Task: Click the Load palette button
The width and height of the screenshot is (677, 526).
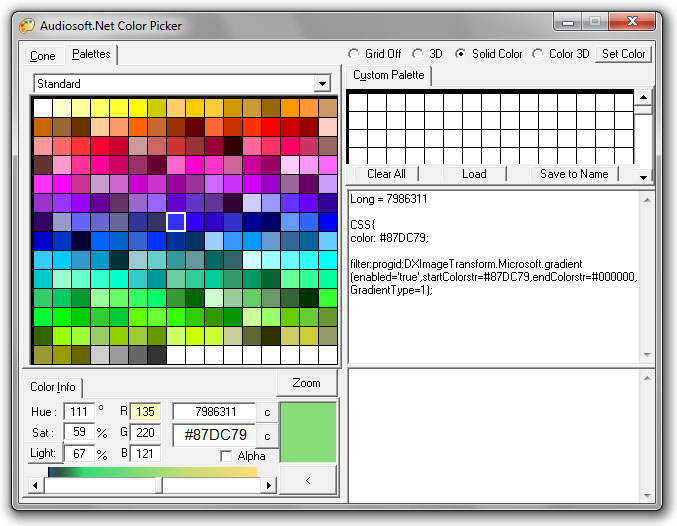Action: (474, 174)
